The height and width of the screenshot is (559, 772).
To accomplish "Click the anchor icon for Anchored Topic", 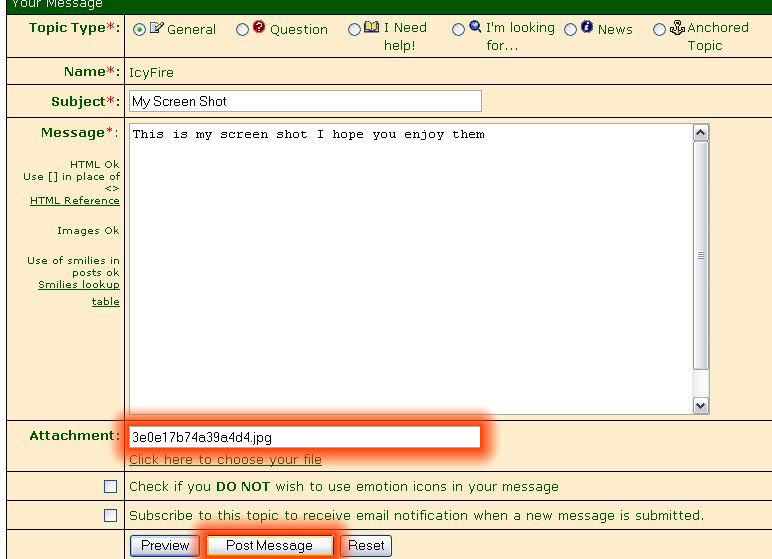I will (677, 28).
